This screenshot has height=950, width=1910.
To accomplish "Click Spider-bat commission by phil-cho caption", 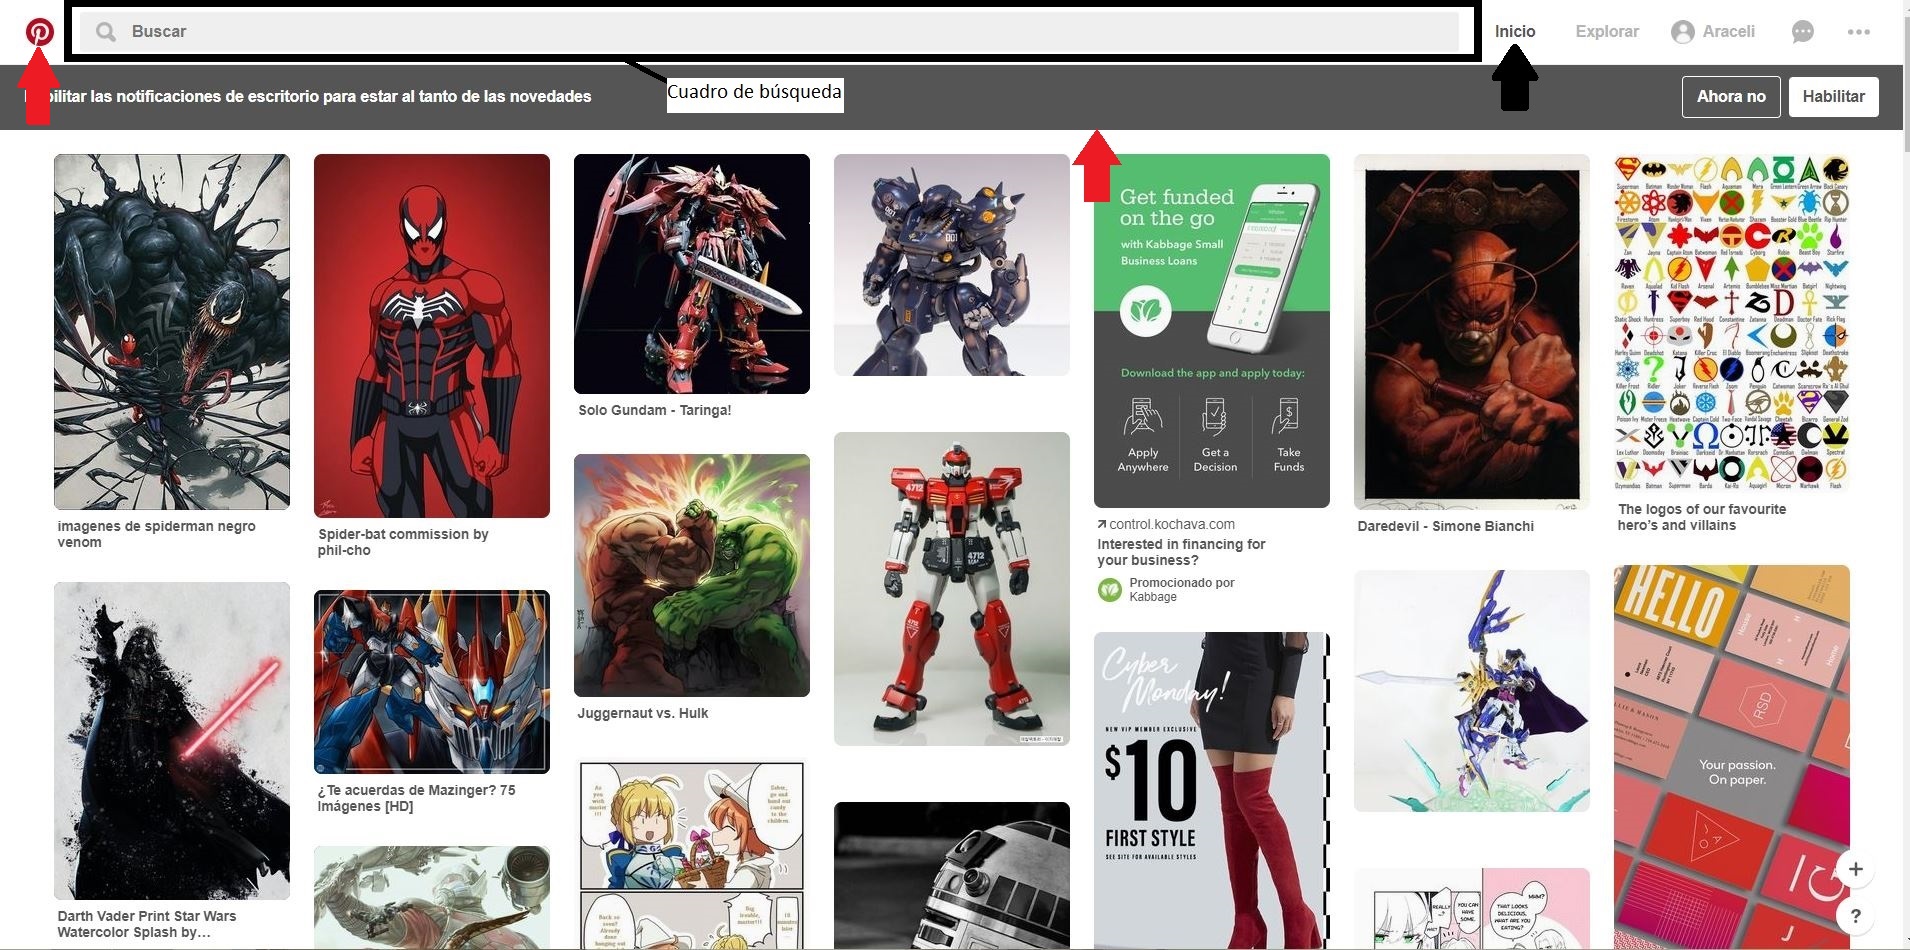I will click(x=403, y=542).
